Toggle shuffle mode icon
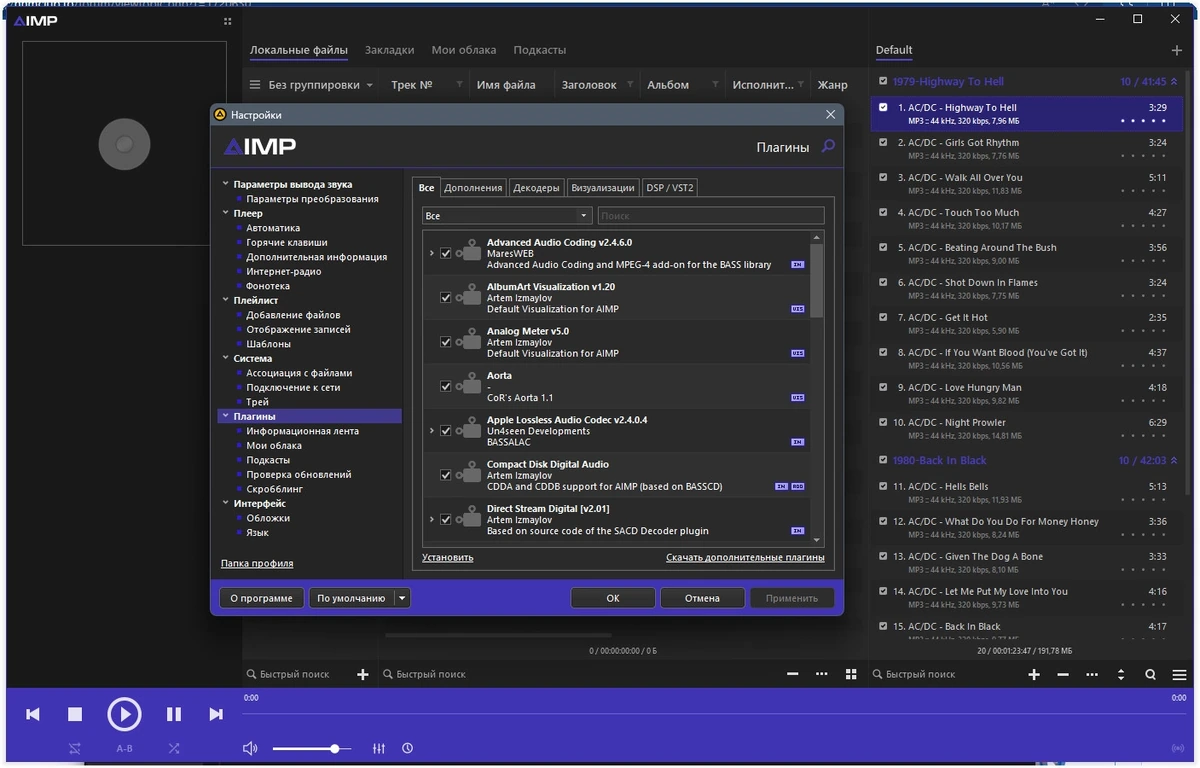The image size is (1200, 768). click(x=174, y=748)
